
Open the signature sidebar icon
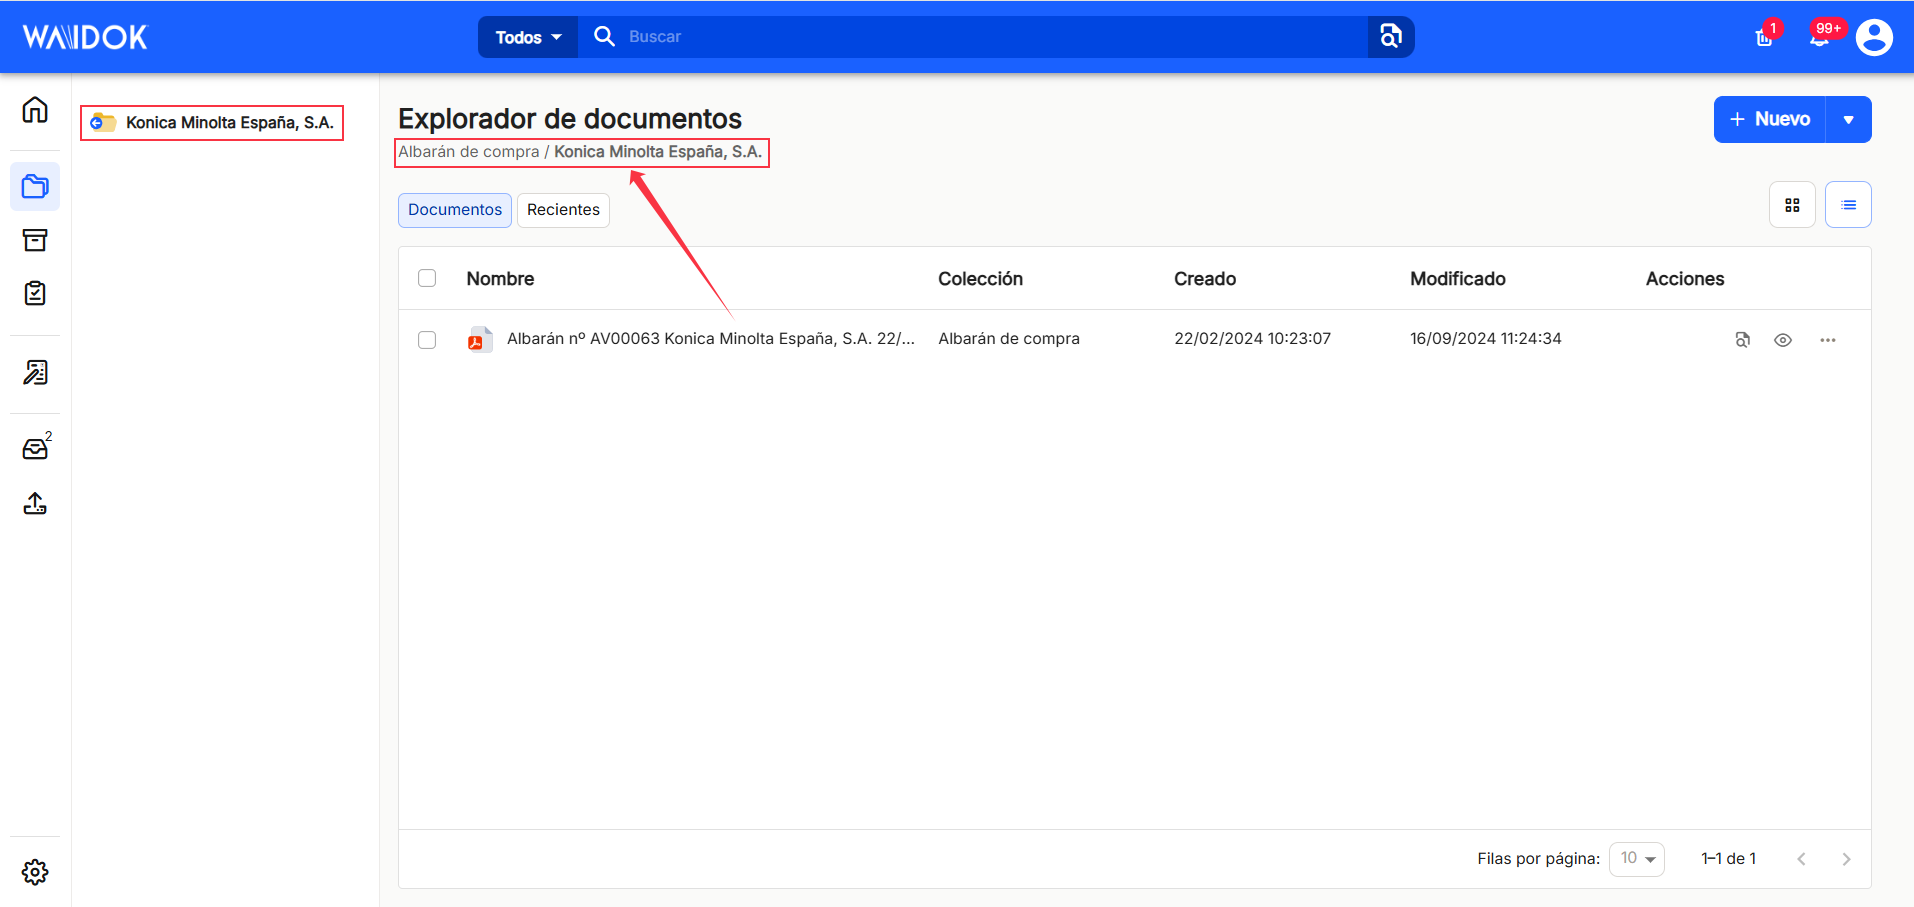[35, 372]
